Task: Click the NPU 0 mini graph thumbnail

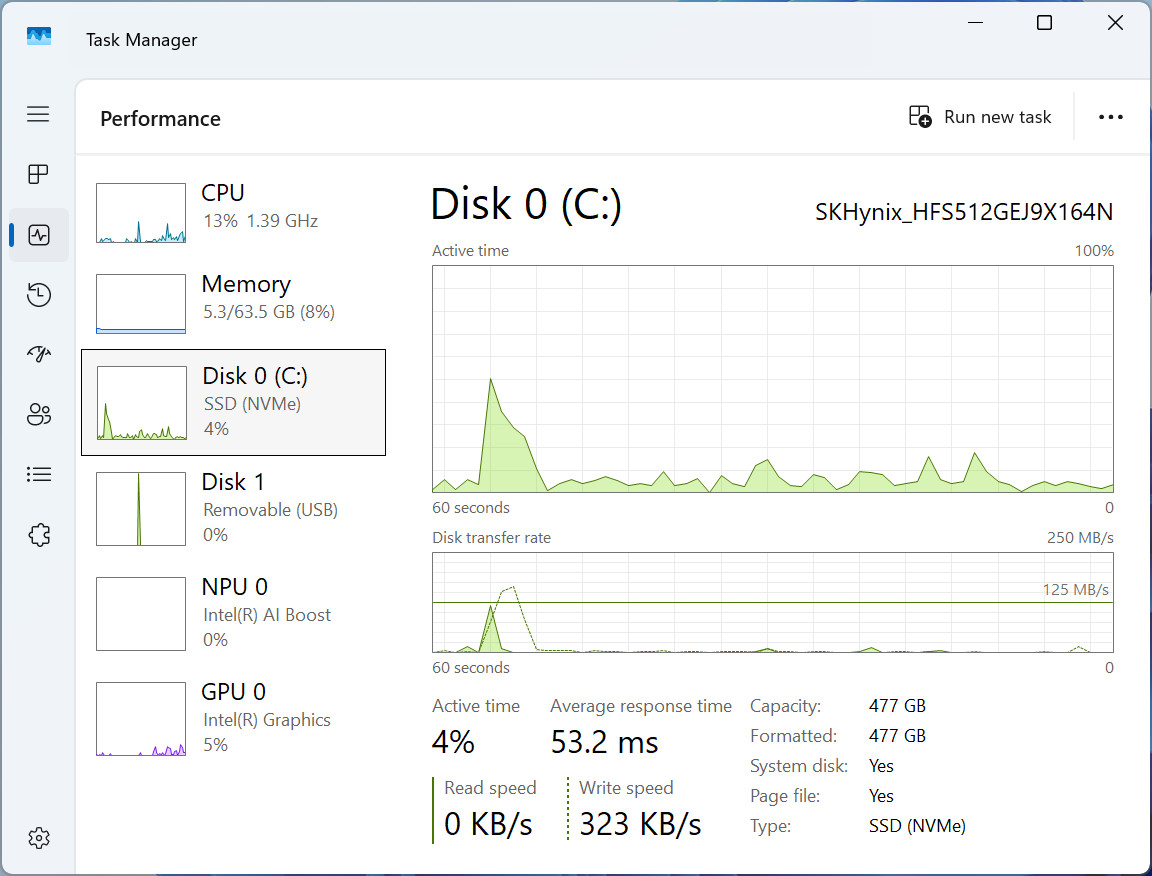Action: [141, 614]
